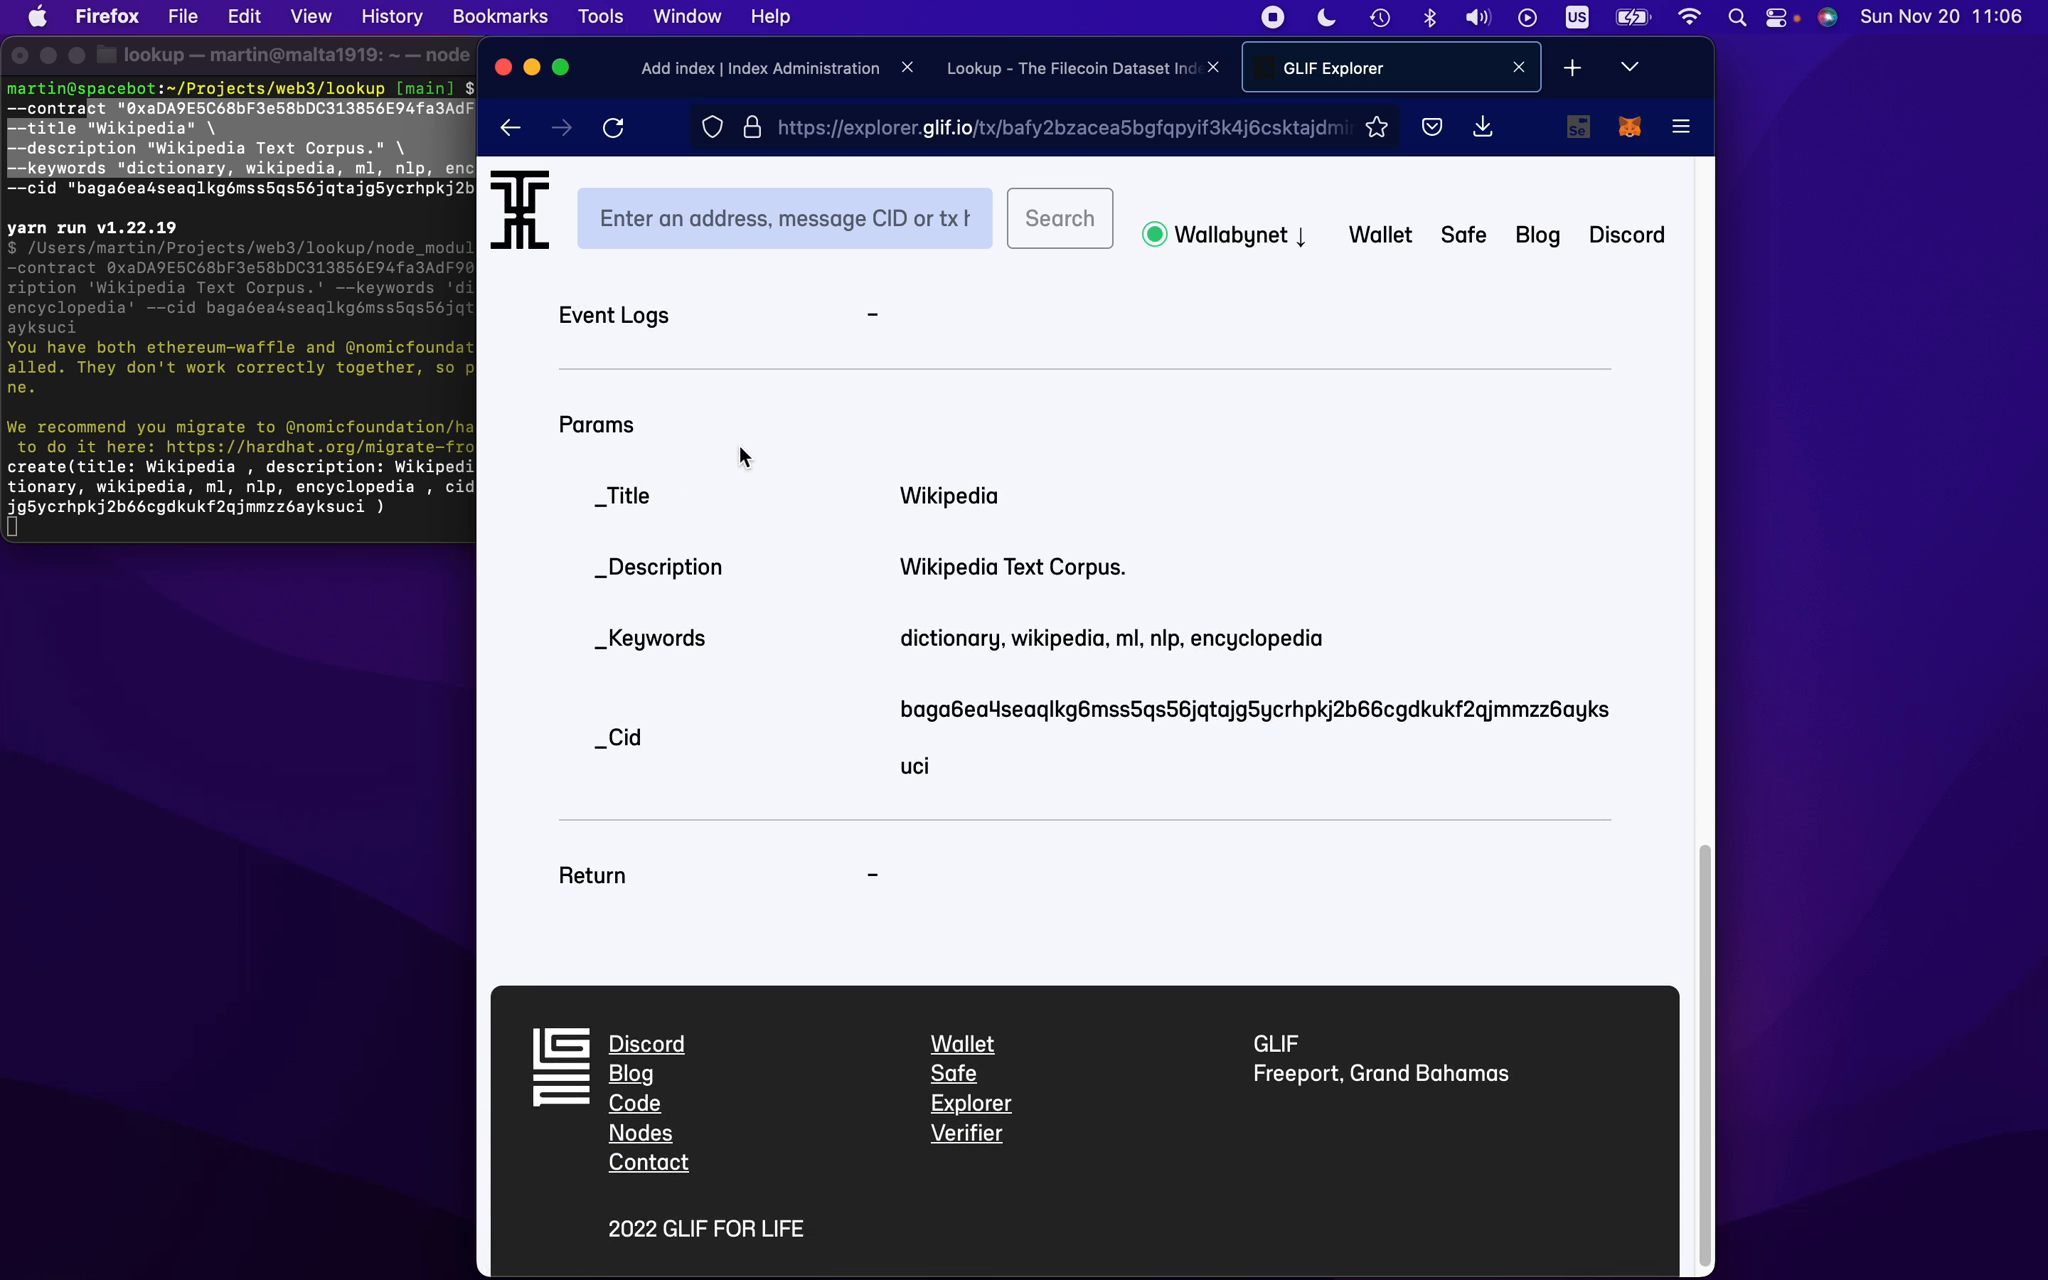Open footer Explorer link
The width and height of the screenshot is (2048, 1280).
pyautogui.click(x=971, y=1103)
